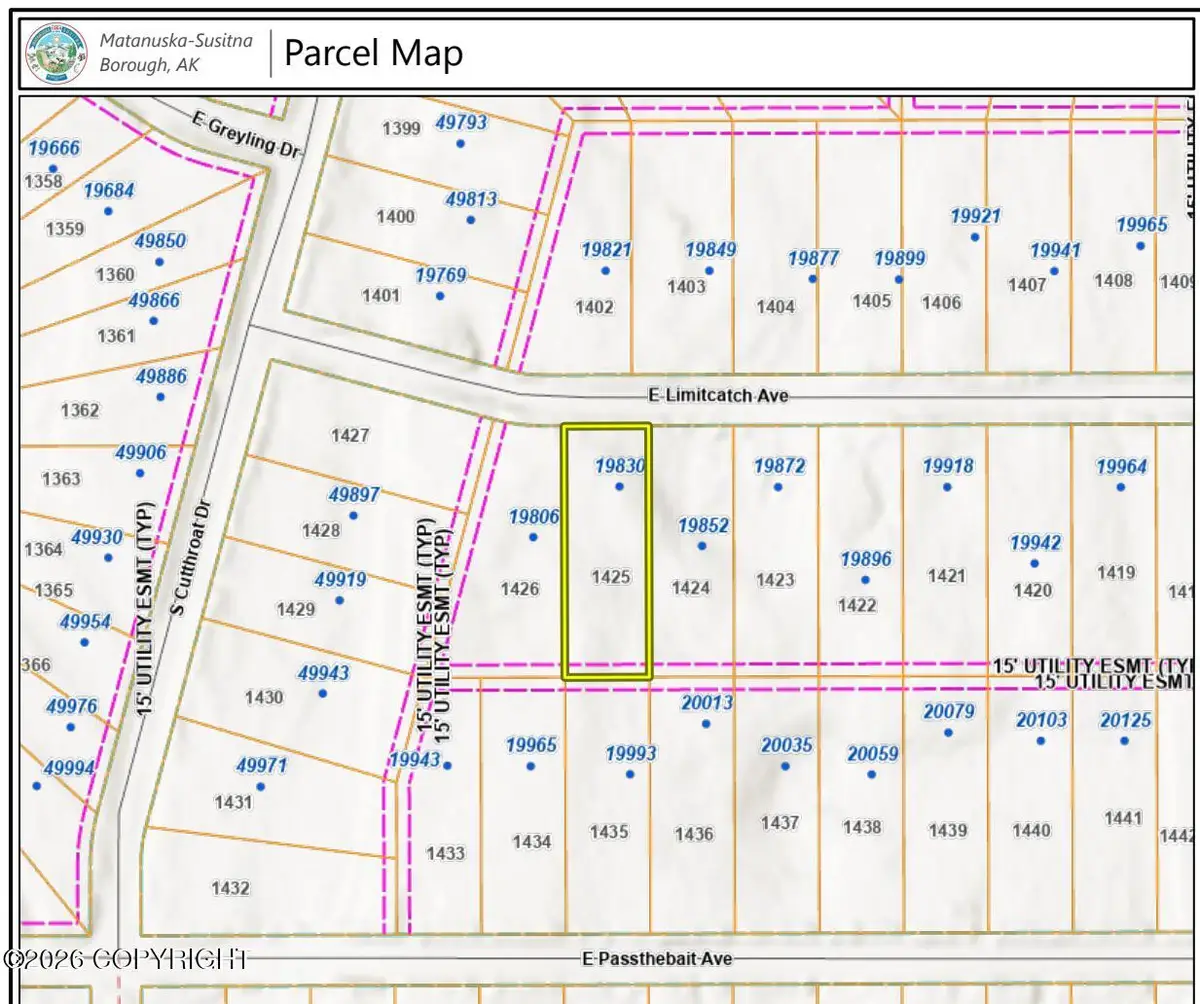Click the yellow-highlighted parcel 1425
This screenshot has width=1200, height=1004.
(x=609, y=577)
